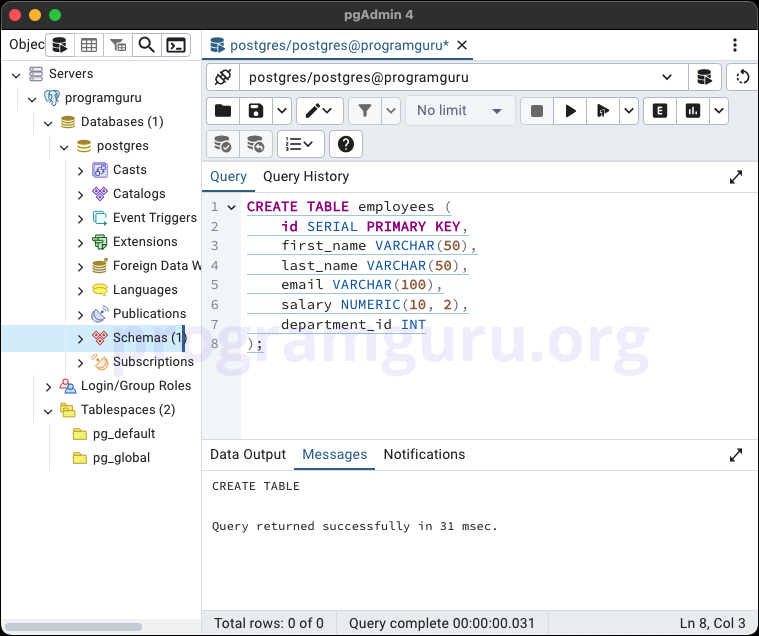Click the reset layout circular arrow icon
Image resolution: width=759 pixels, height=636 pixels.
point(742,77)
